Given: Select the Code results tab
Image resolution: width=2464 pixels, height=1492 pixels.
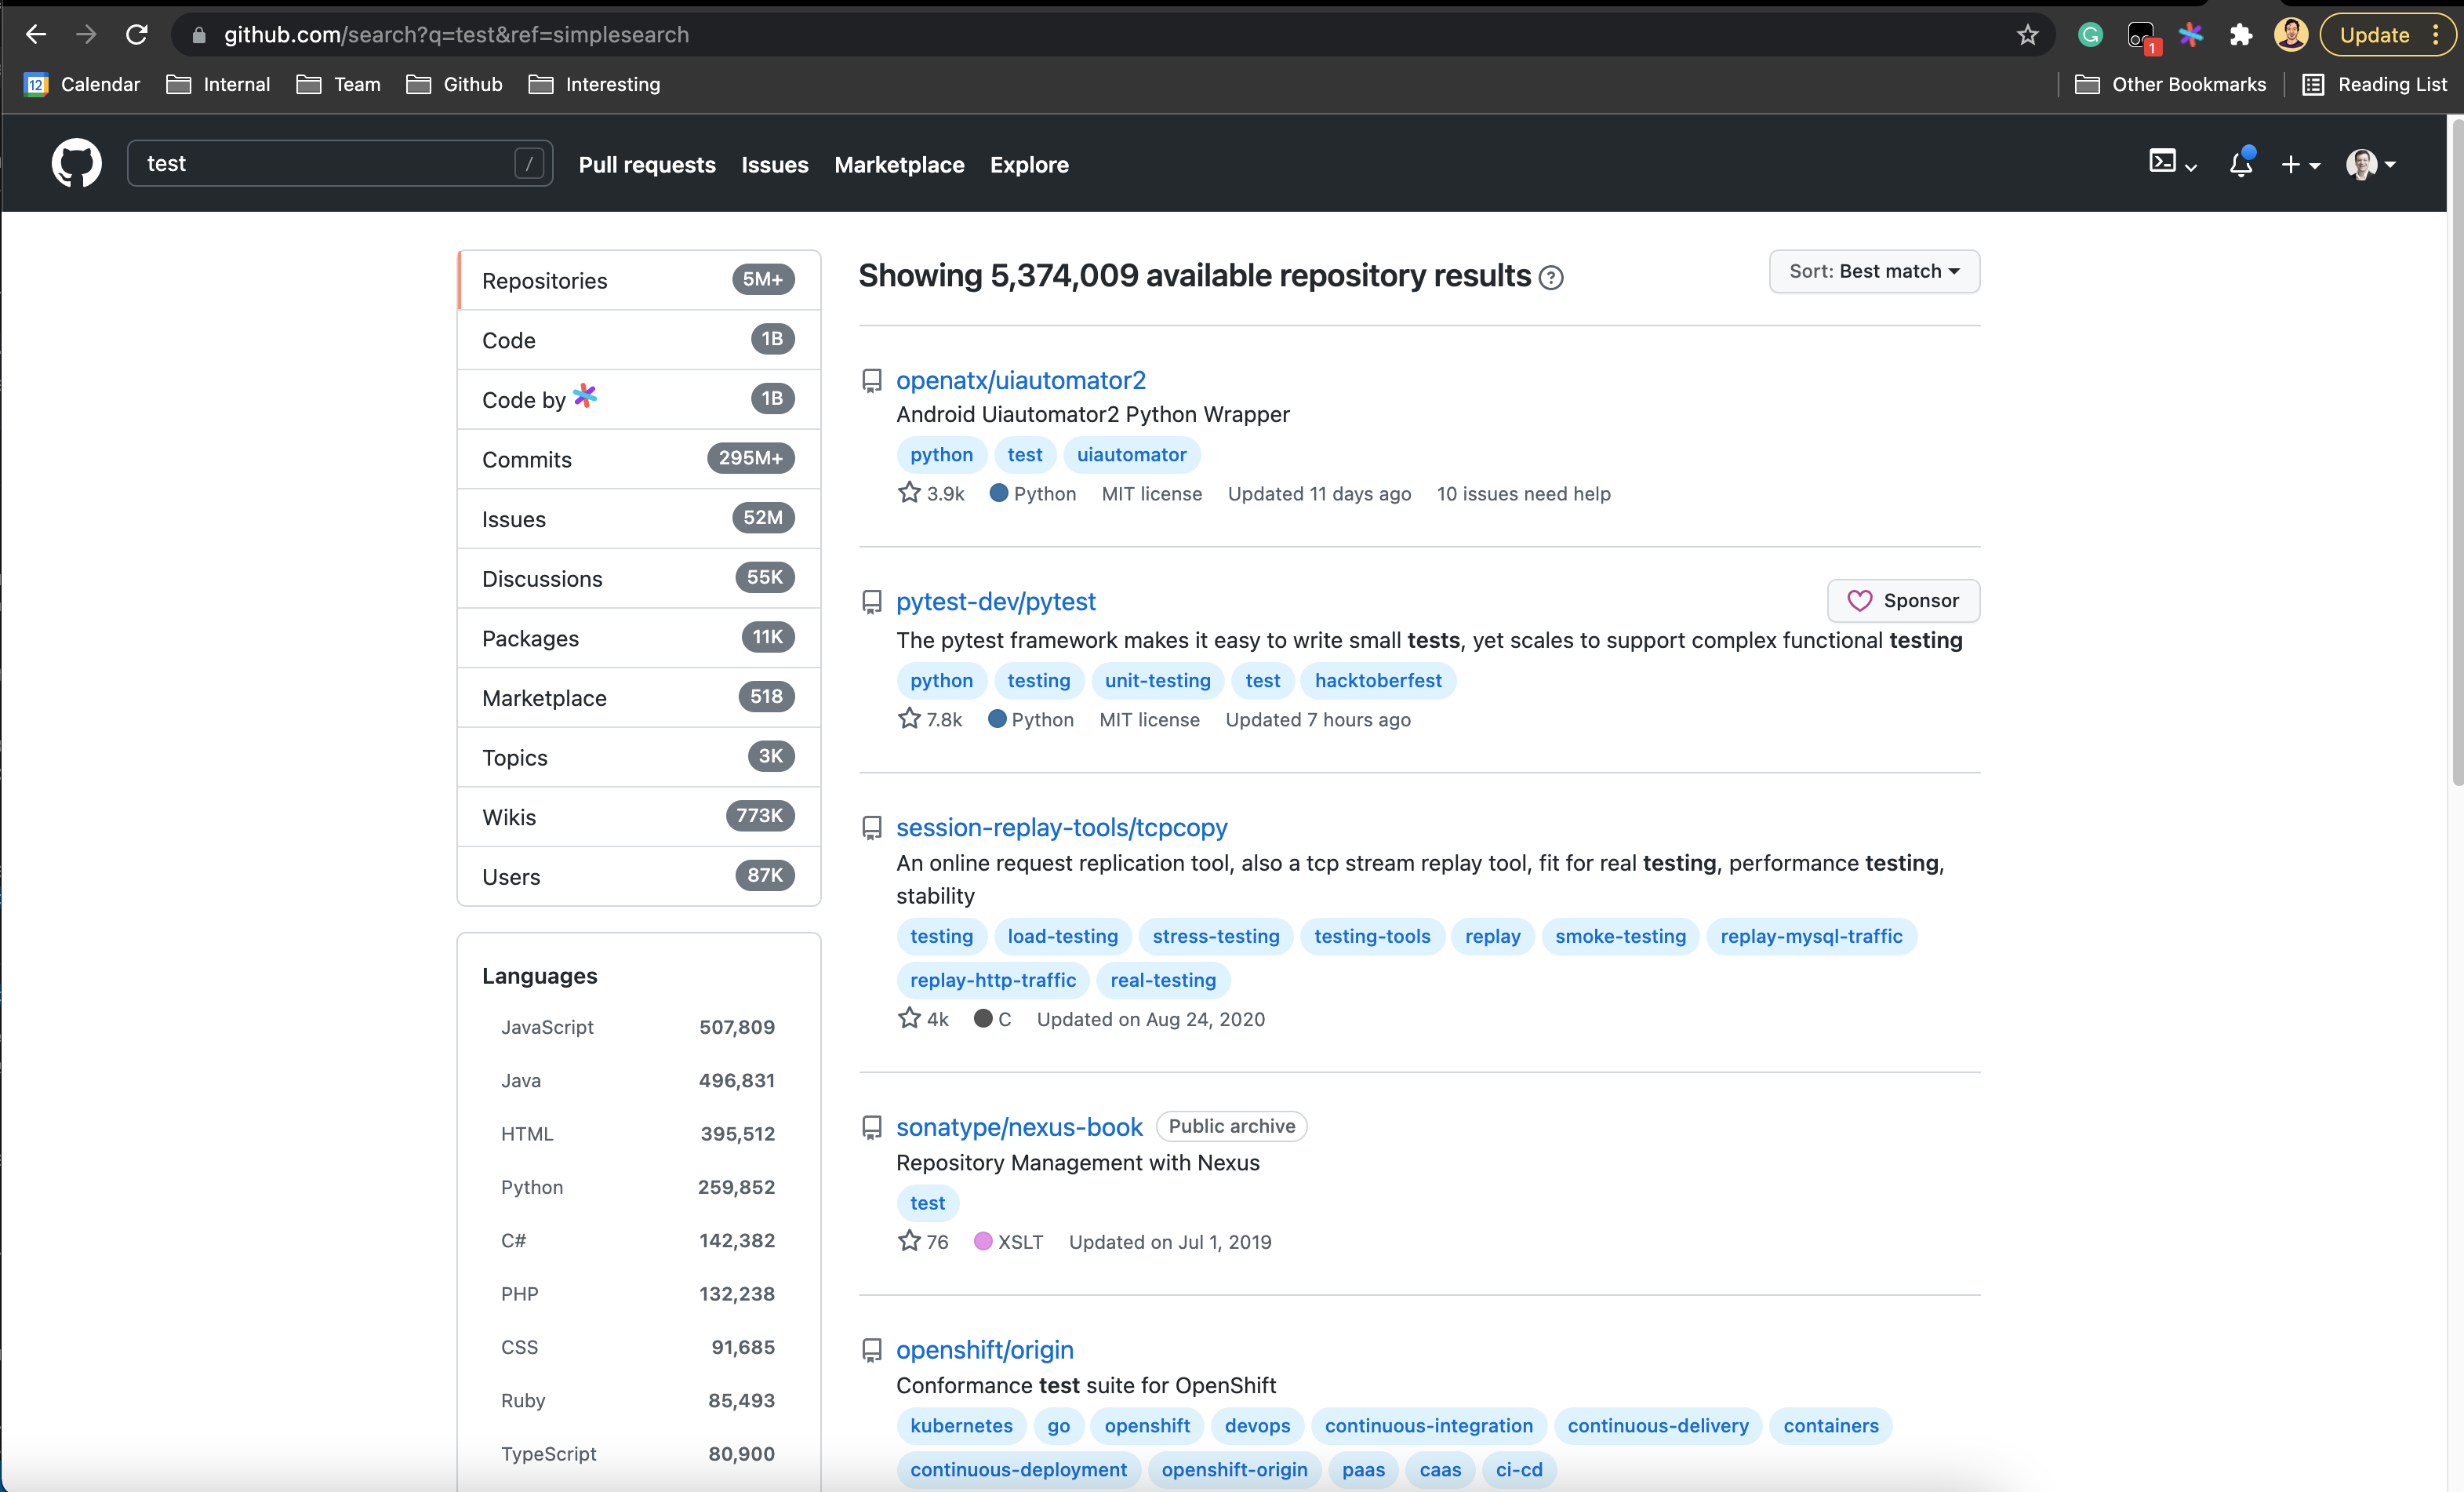Looking at the screenshot, I should click(x=639, y=340).
